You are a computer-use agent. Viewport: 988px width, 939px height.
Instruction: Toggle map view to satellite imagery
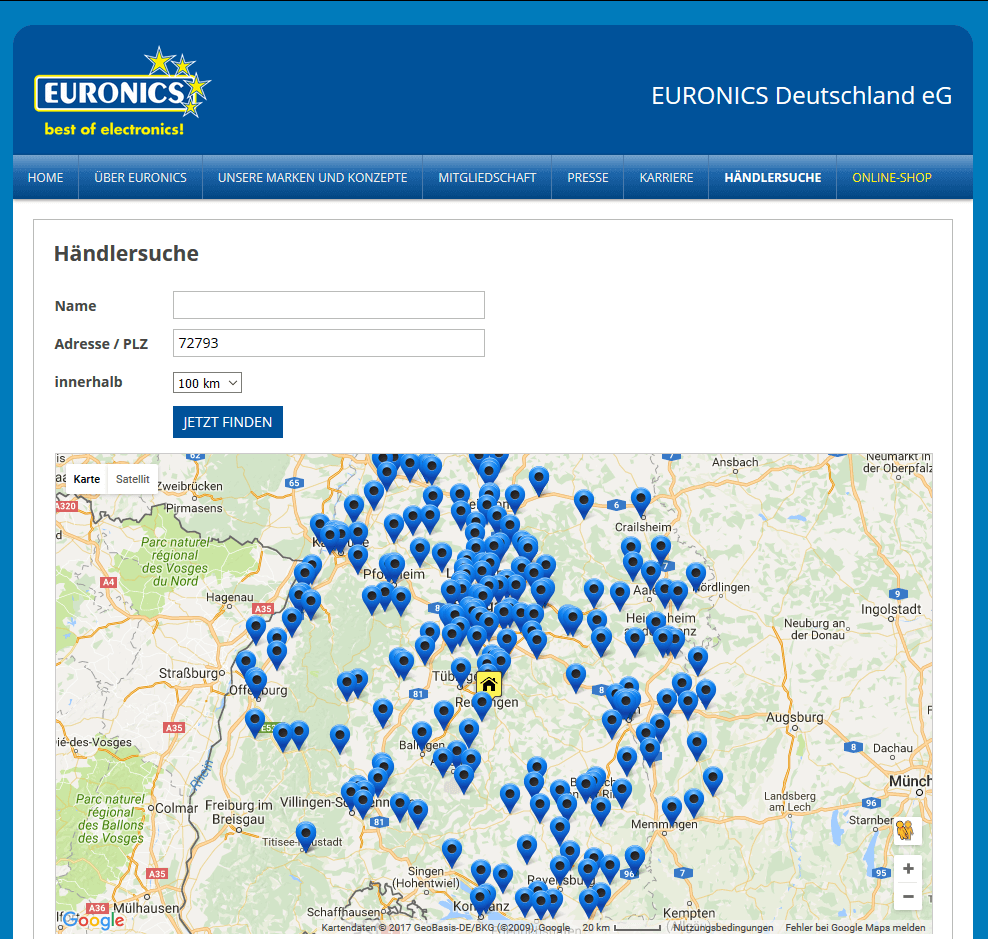(x=132, y=479)
